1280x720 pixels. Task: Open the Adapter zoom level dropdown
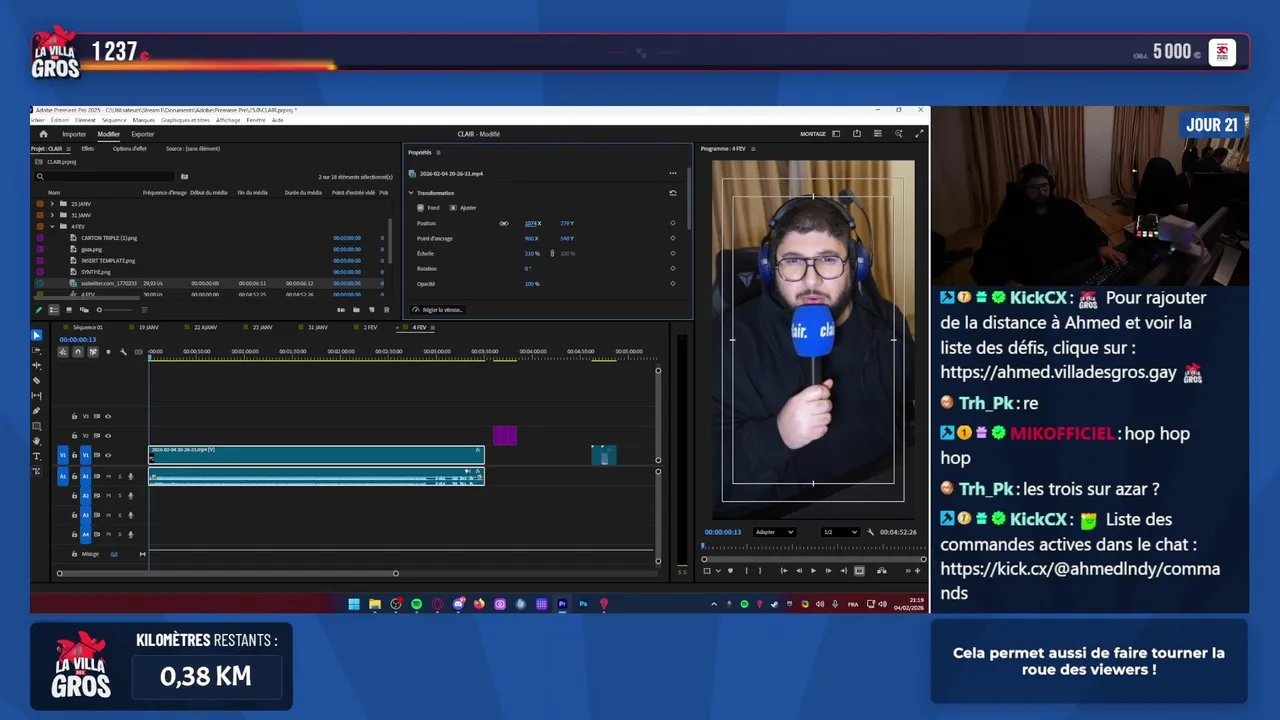pos(775,532)
